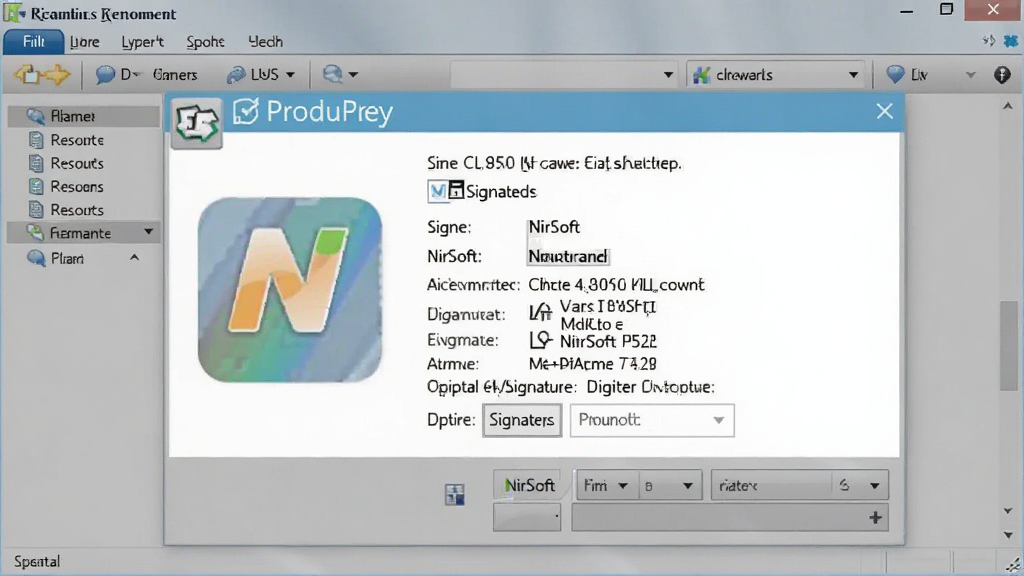Image resolution: width=1024 pixels, height=576 pixels.
Task: Open the Yedh menu
Action: click(x=265, y=42)
